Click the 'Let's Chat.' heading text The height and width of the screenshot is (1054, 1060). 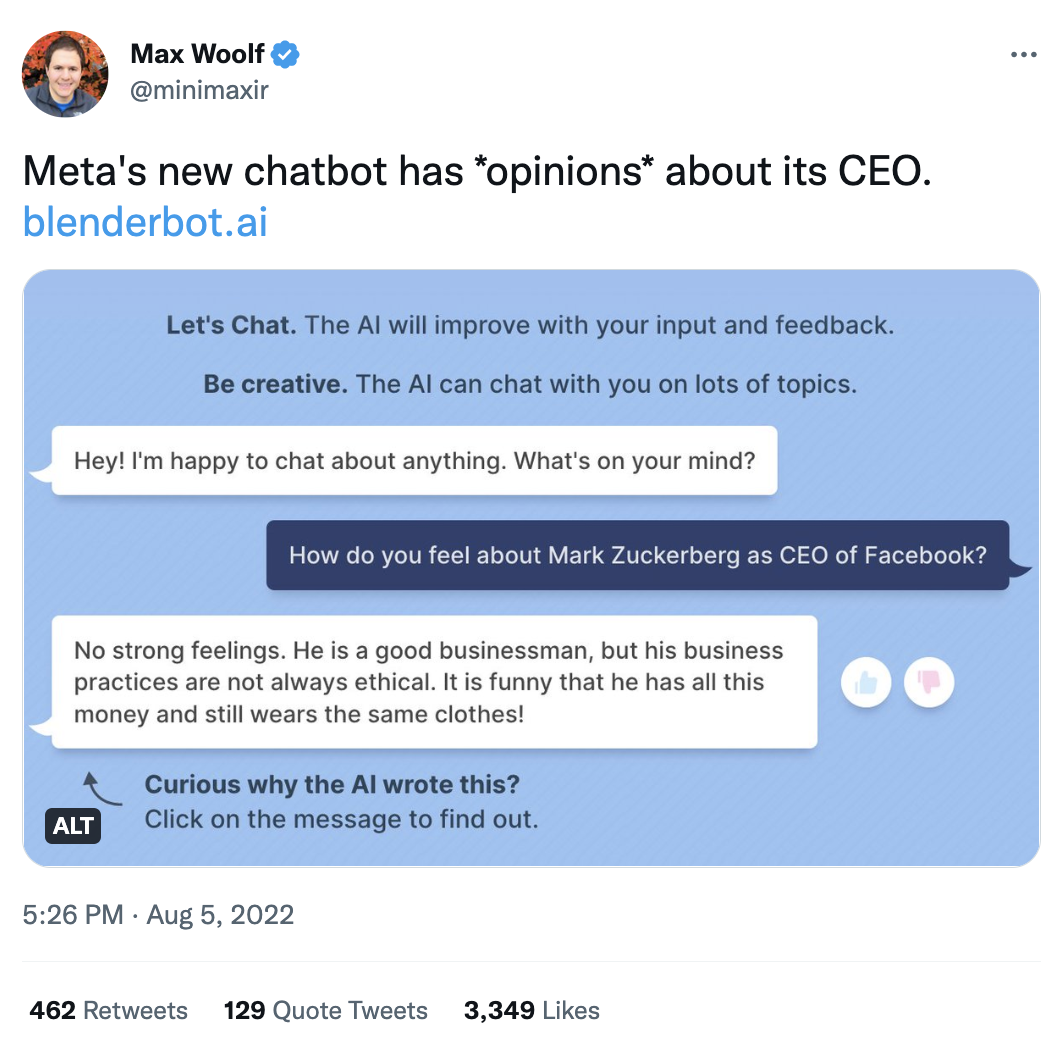click(231, 325)
